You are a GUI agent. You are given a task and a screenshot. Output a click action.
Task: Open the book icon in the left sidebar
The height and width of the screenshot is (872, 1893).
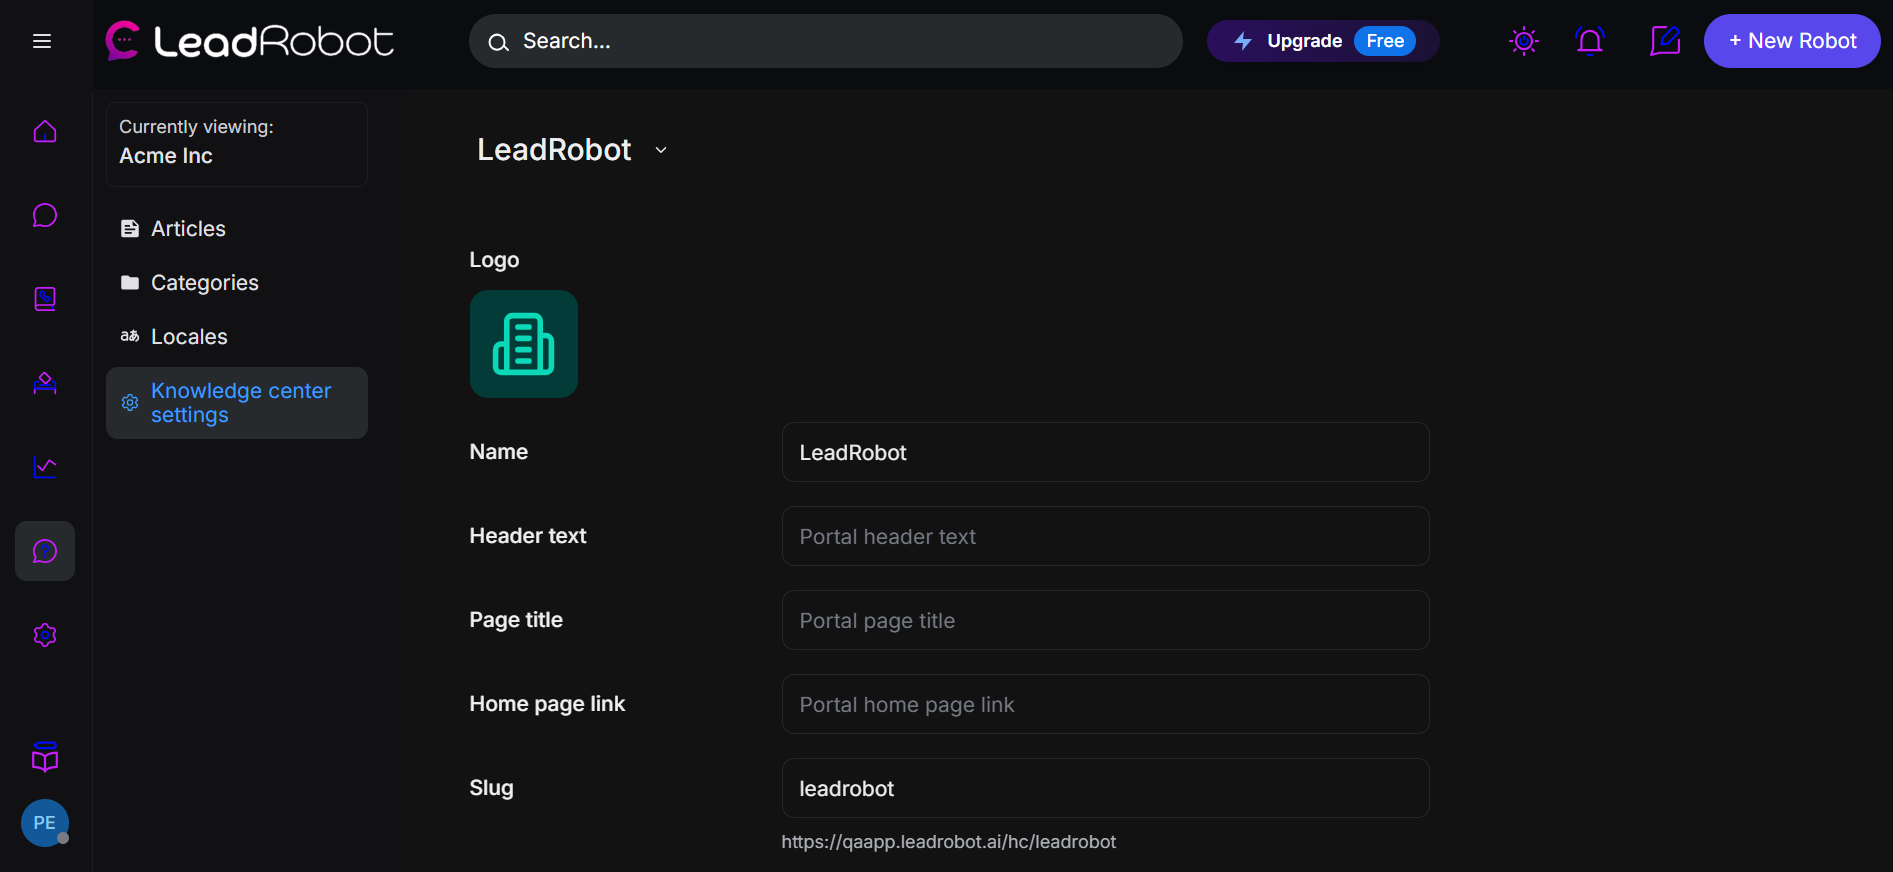(45, 299)
